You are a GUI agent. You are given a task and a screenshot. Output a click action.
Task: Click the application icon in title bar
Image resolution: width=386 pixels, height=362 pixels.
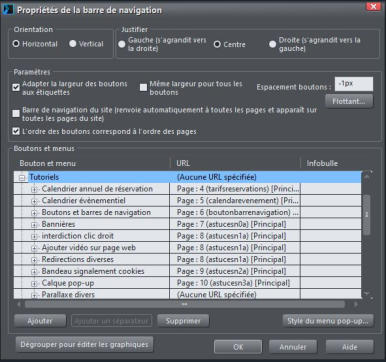coord(8,10)
